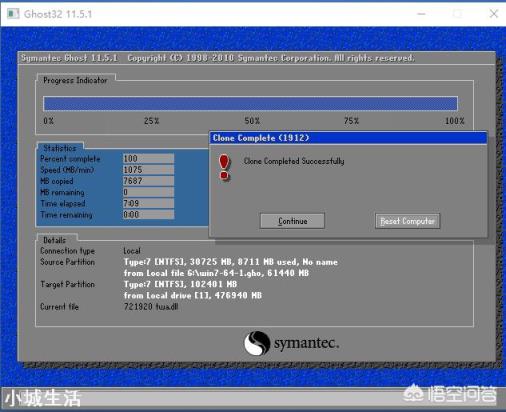Viewport: 506px width, 412px height.
Task: Click the Time remaining label
Action: pyautogui.click(x=66, y=215)
